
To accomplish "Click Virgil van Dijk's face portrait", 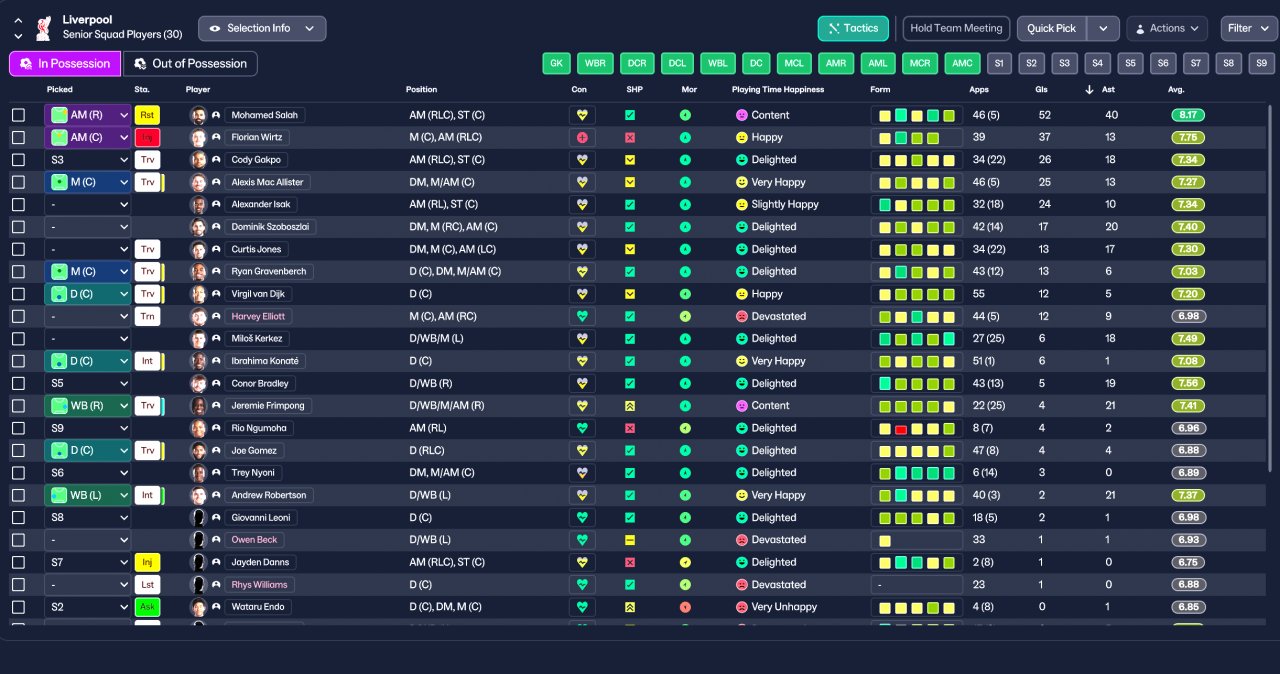I will click(198, 294).
